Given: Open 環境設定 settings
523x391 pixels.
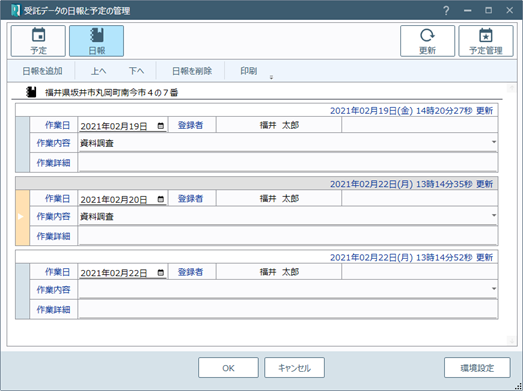Looking at the screenshot, I should pos(477,368).
